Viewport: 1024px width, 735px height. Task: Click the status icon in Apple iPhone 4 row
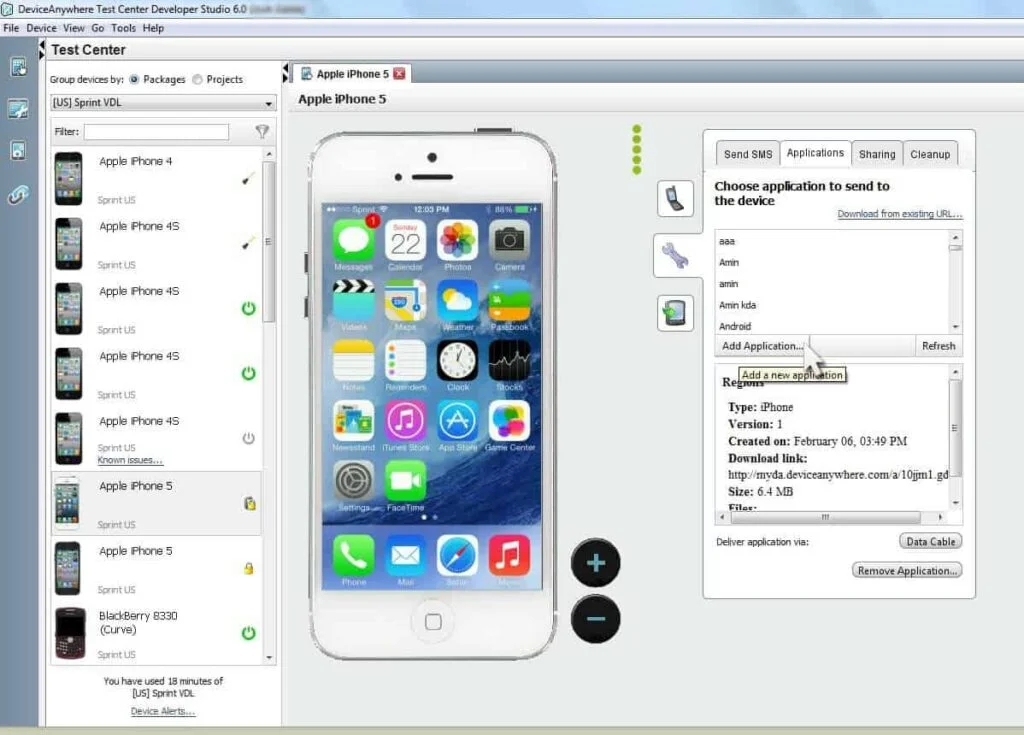248,178
